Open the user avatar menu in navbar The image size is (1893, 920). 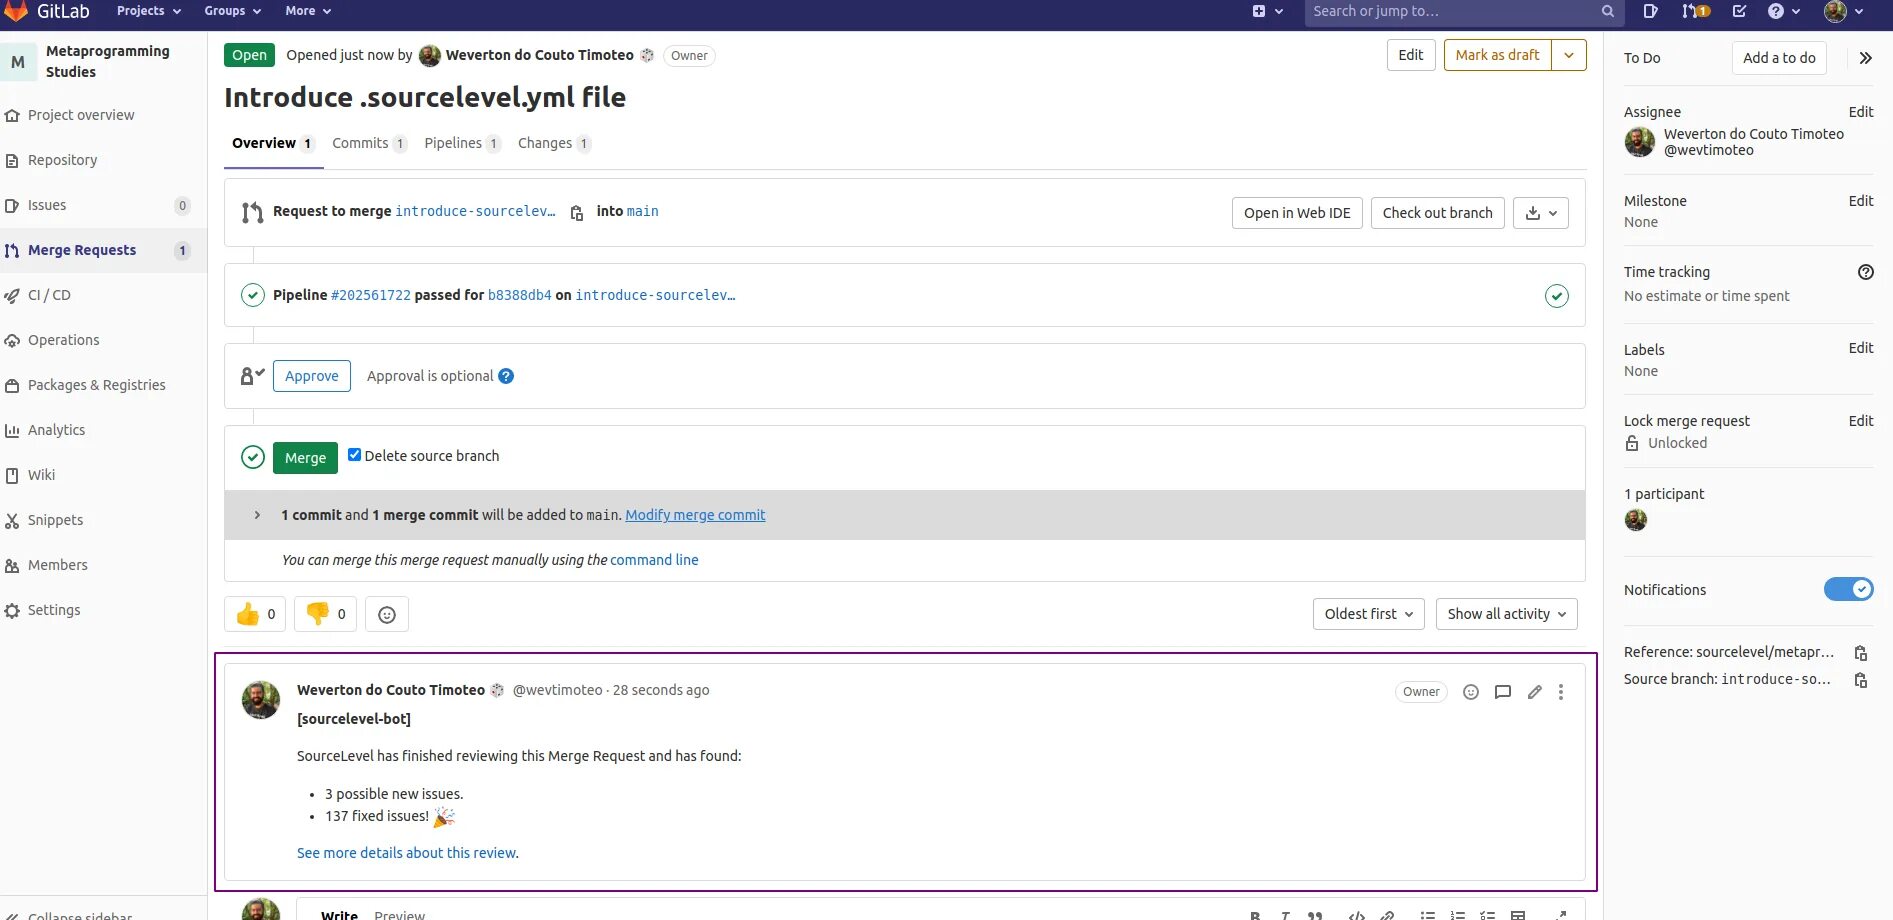[x=1843, y=11]
